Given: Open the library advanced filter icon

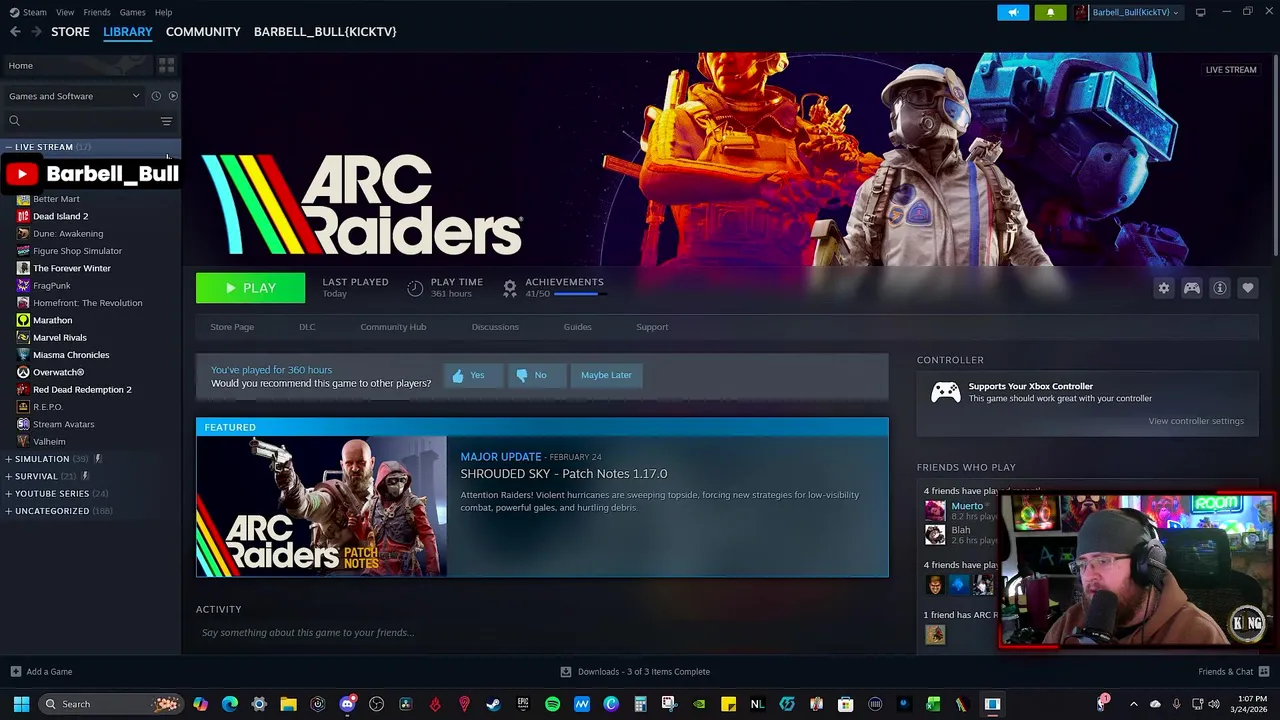Looking at the screenshot, I should point(167,121).
